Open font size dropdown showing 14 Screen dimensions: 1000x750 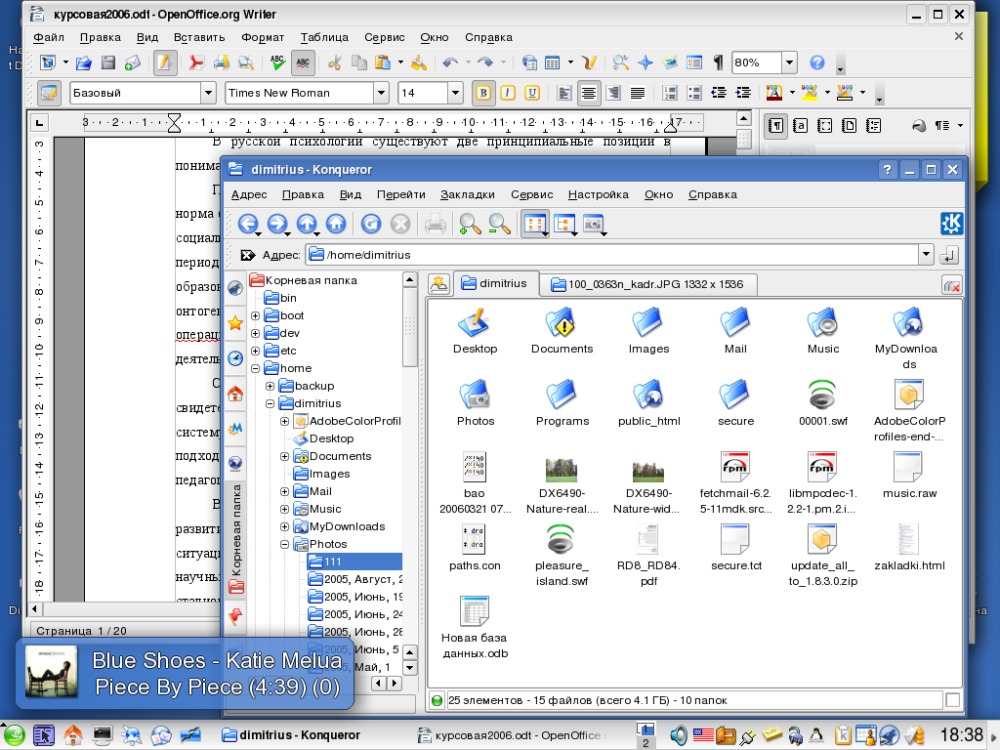coord(455,93)
